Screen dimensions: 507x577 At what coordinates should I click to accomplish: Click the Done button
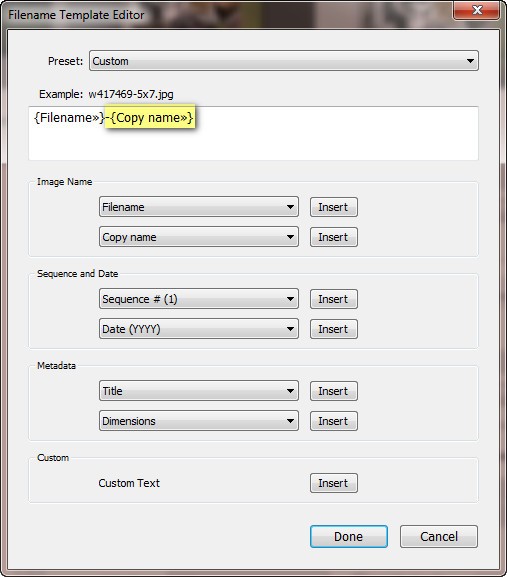point(349,537)
